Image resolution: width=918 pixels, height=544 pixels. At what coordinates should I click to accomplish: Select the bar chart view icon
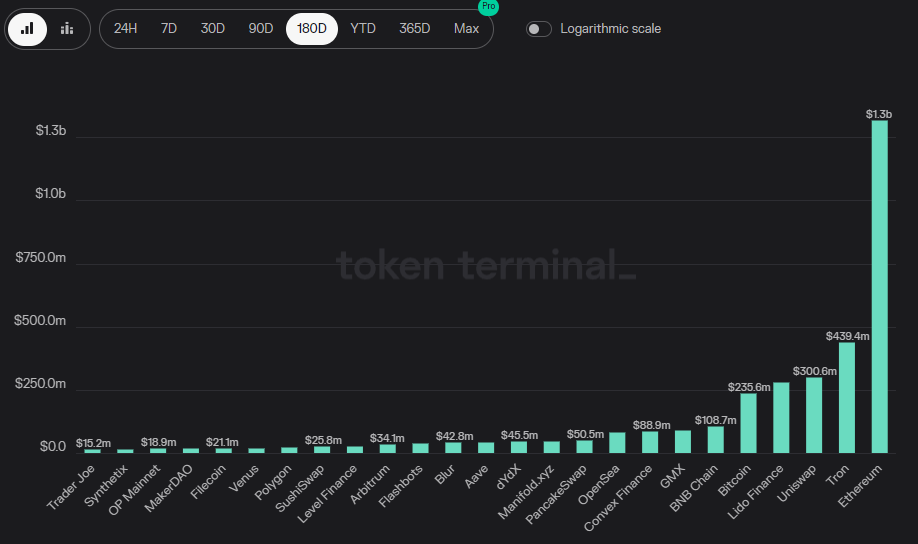28,28
